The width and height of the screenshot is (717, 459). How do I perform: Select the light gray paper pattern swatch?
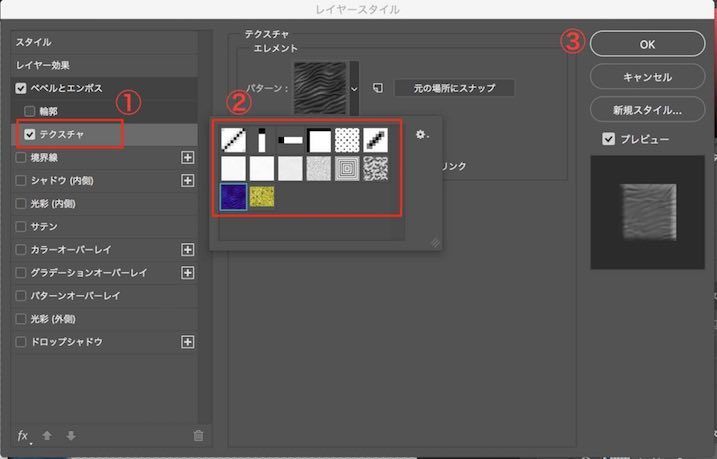tap(290, 168)
